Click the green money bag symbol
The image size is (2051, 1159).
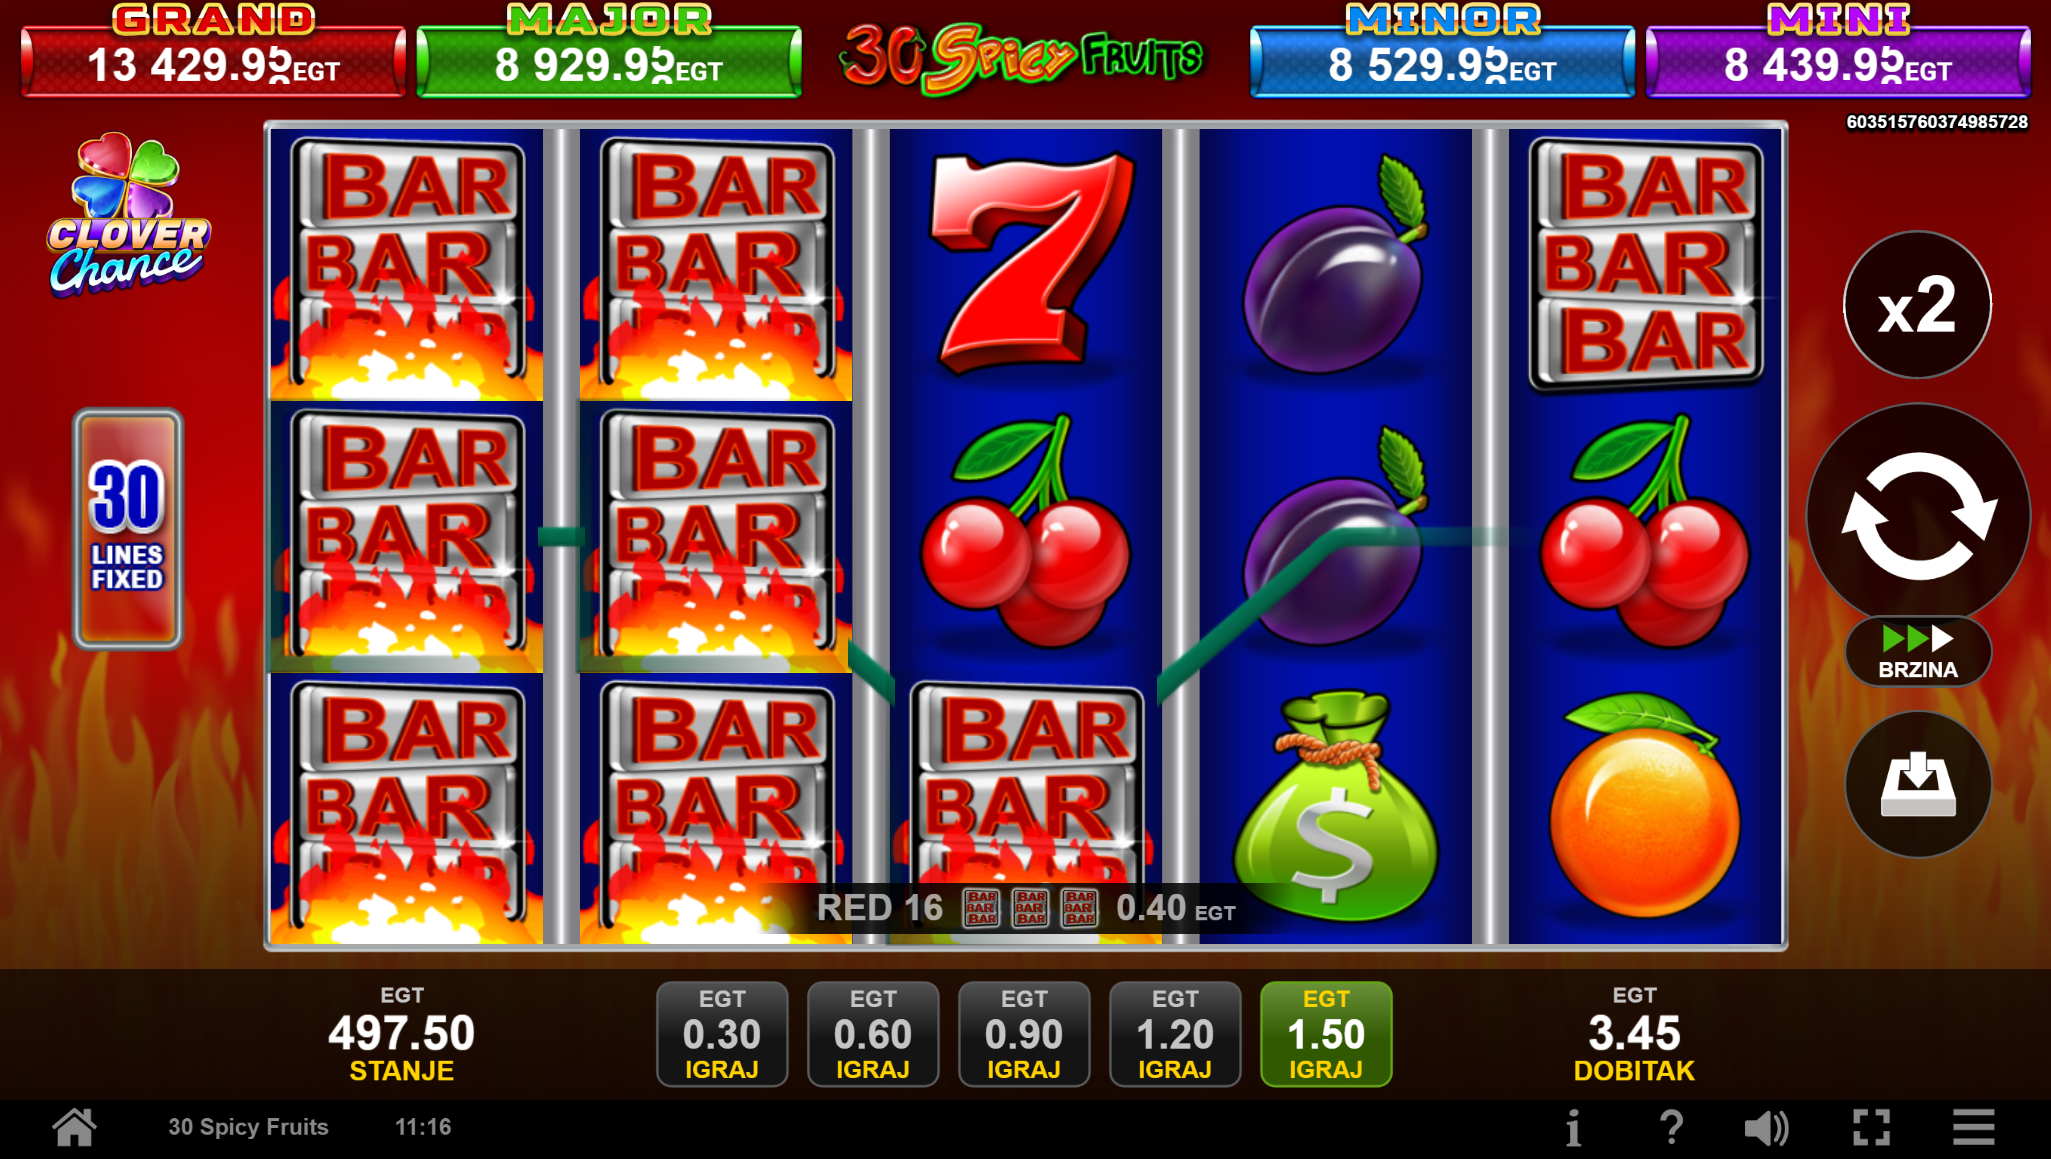[x=1334, y=806]
